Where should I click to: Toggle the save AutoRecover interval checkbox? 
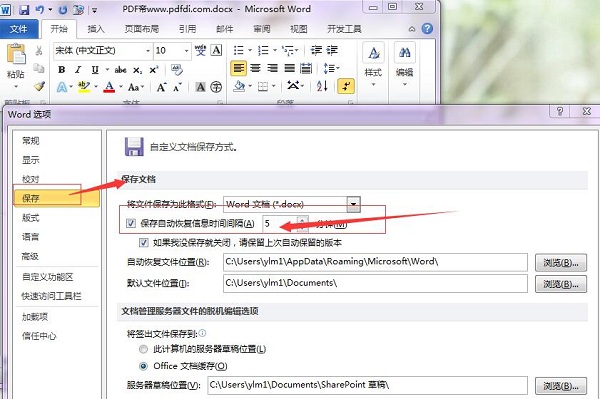coord(131,223)
